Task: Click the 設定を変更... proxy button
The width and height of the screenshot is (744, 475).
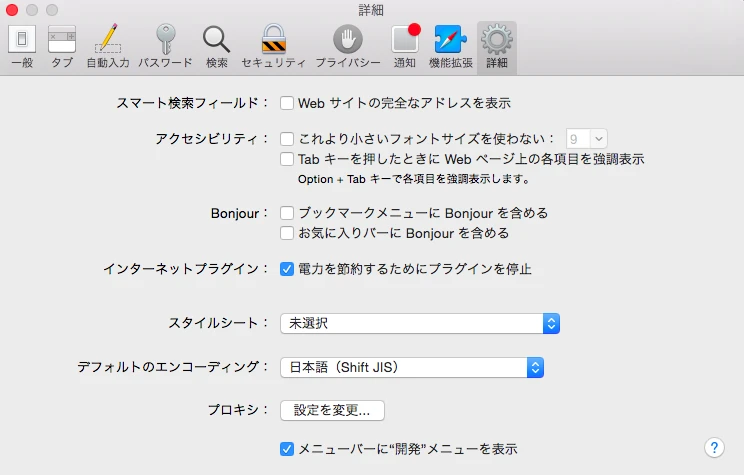Action: [332, 410]
